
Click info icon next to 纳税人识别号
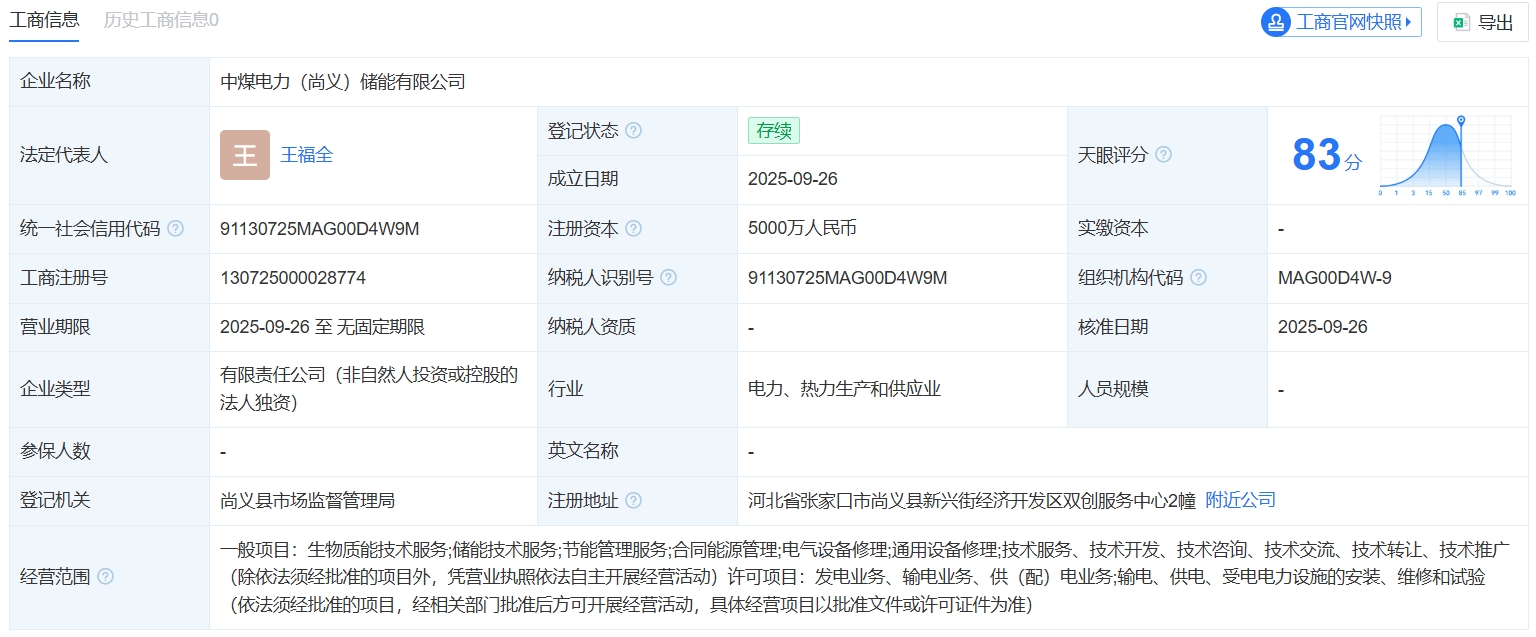coord(668,278)
